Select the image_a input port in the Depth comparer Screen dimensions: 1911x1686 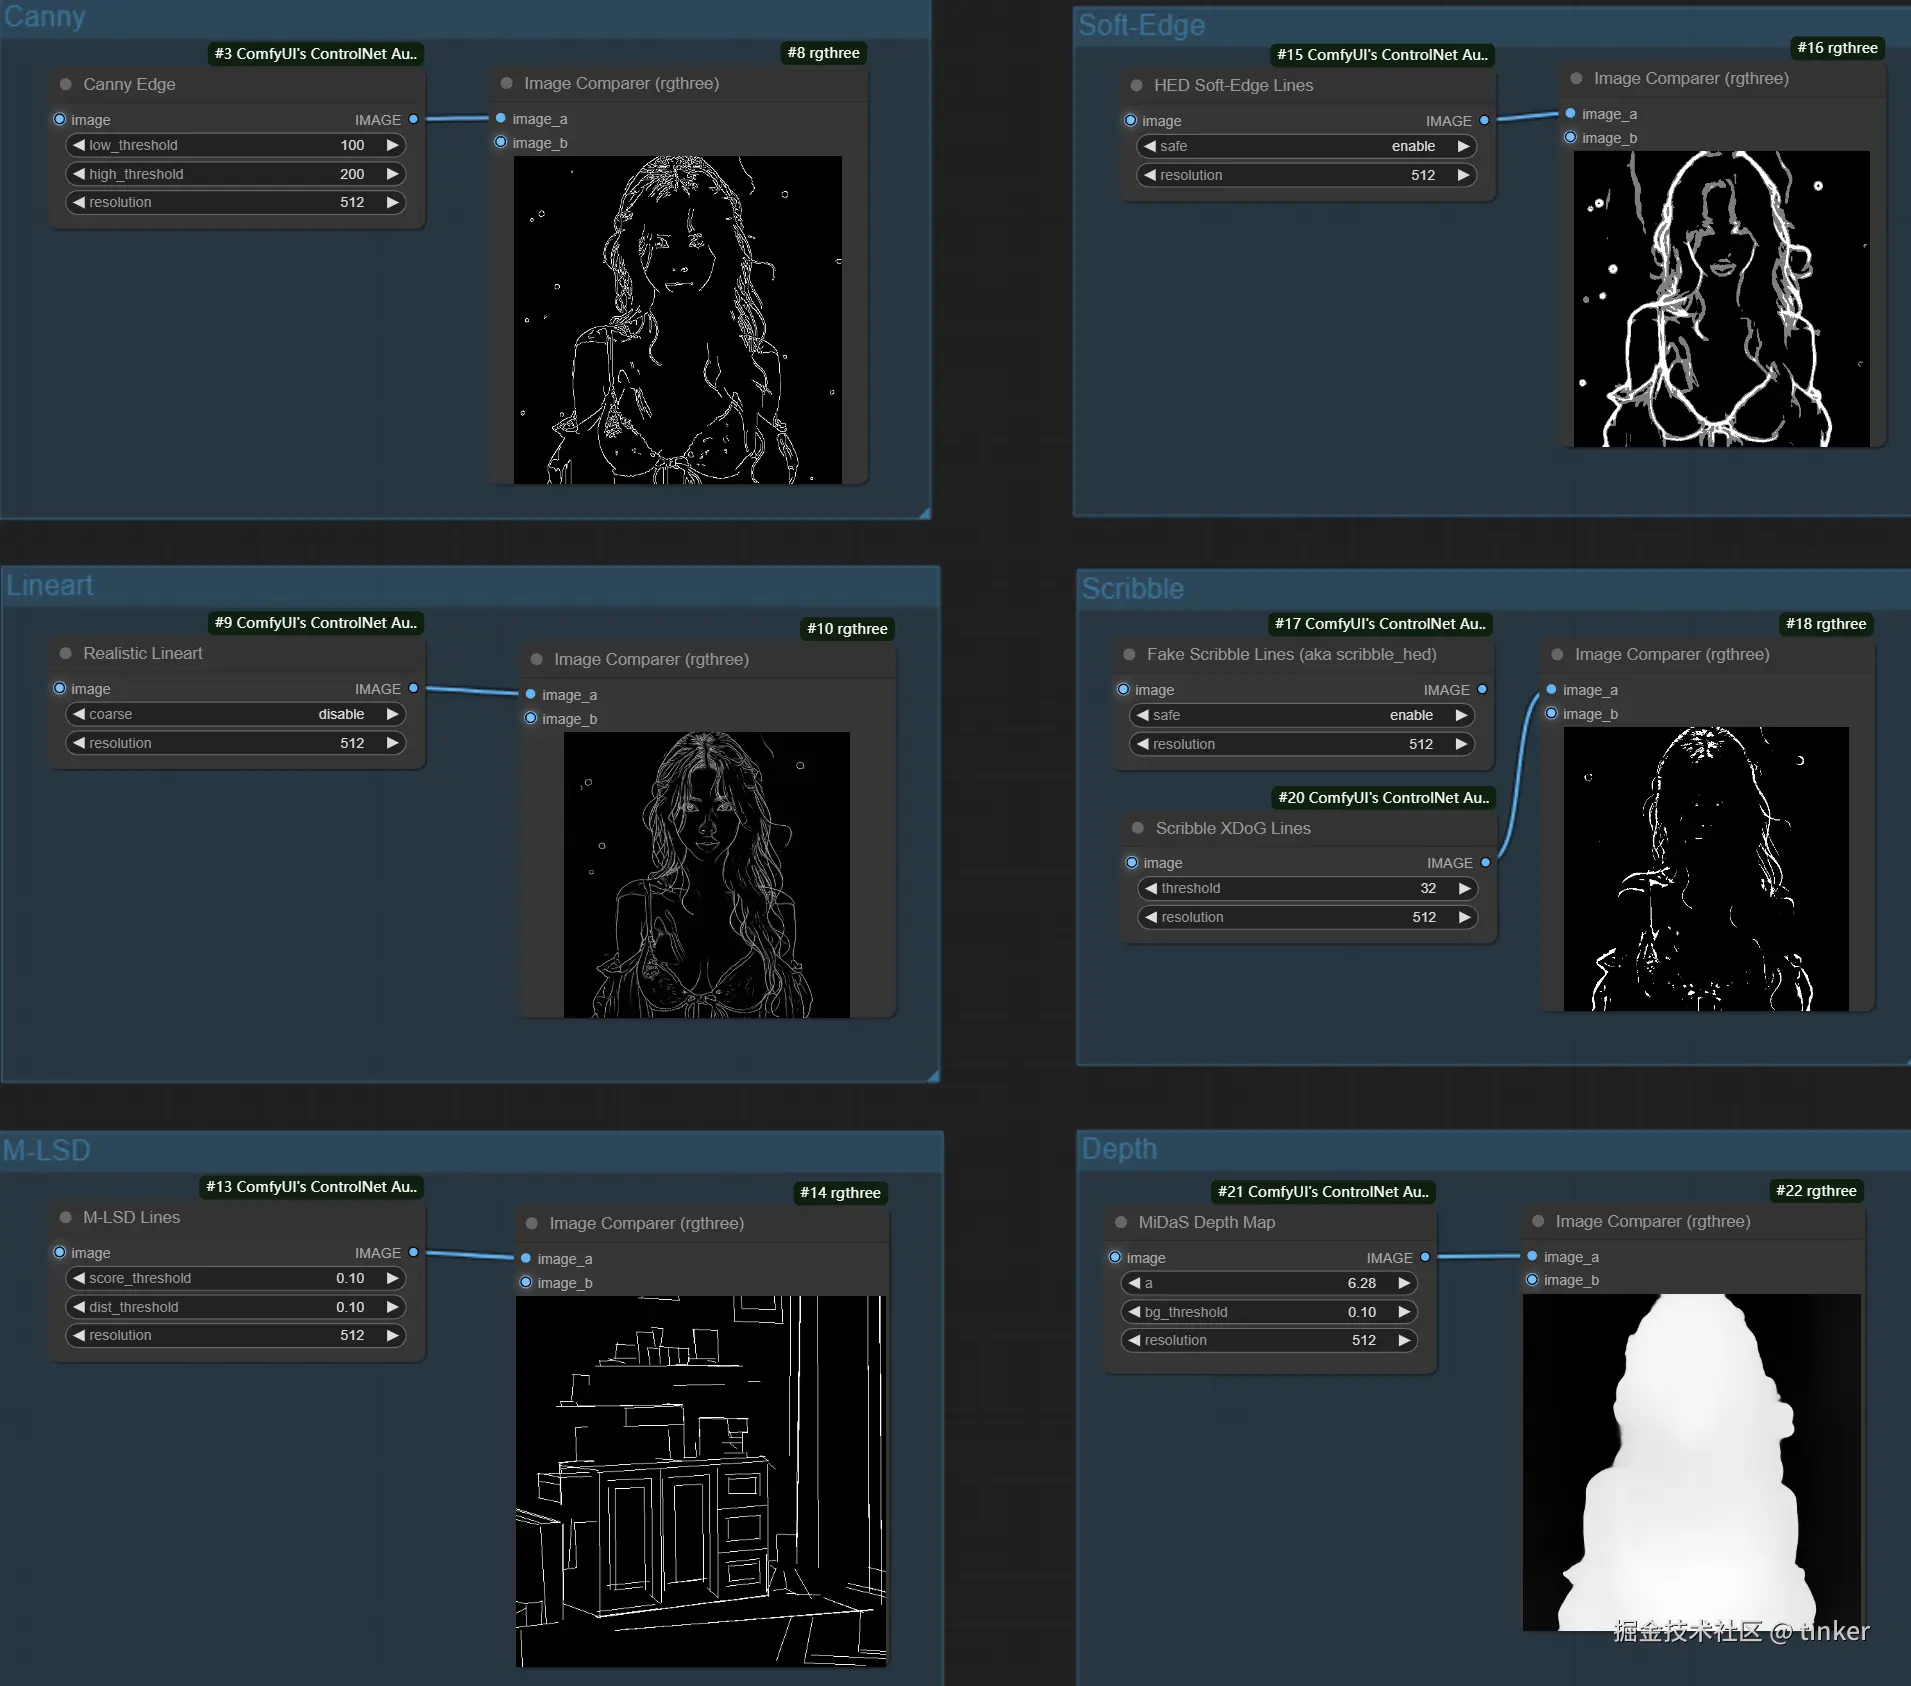(1532, 1257)
